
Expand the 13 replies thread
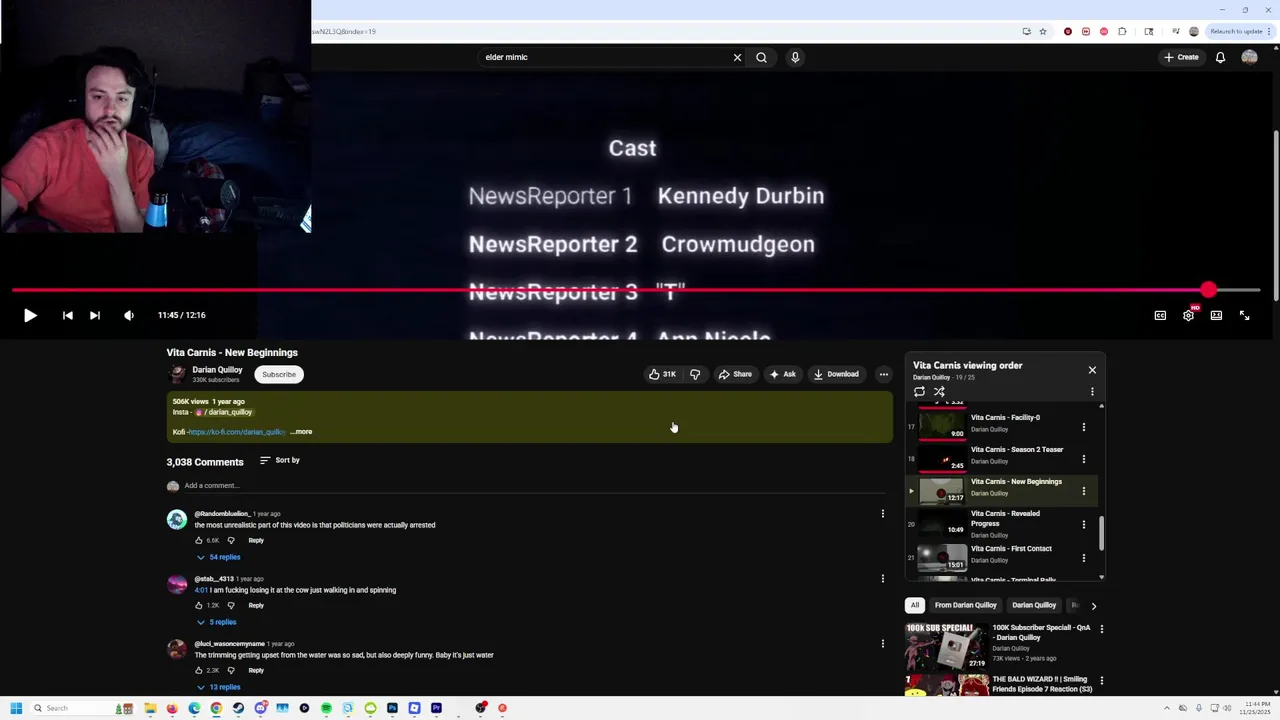tap(218, 687)
